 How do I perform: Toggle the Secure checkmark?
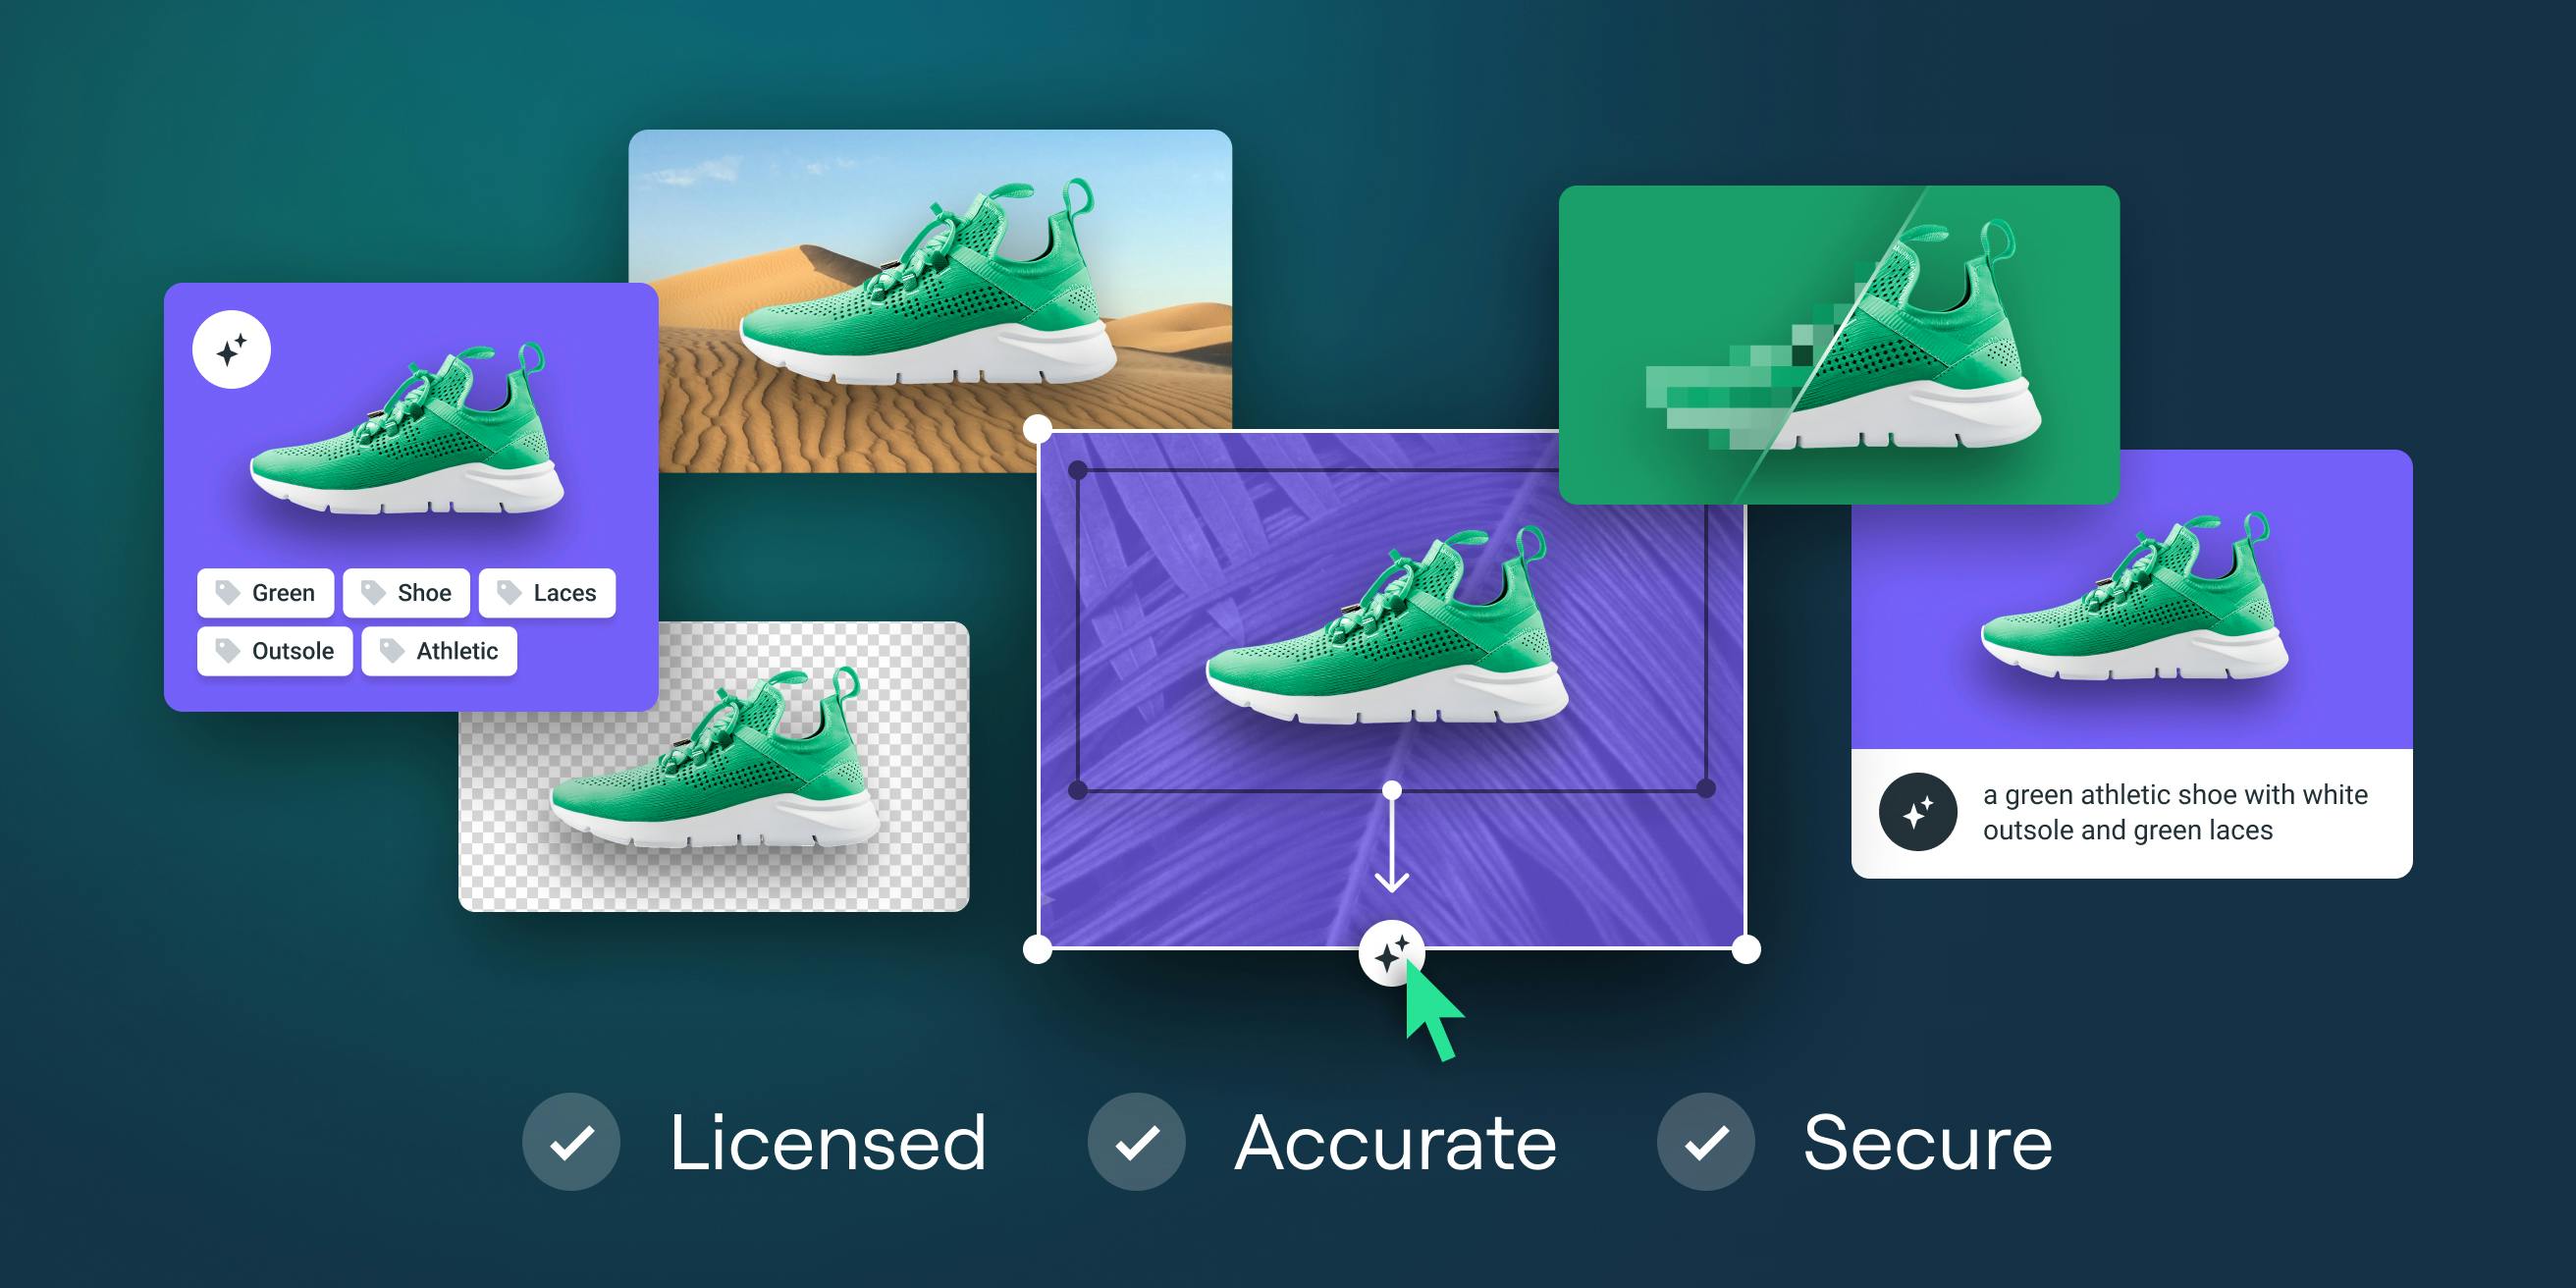pyautogui.click(x=1706, y=1141)
